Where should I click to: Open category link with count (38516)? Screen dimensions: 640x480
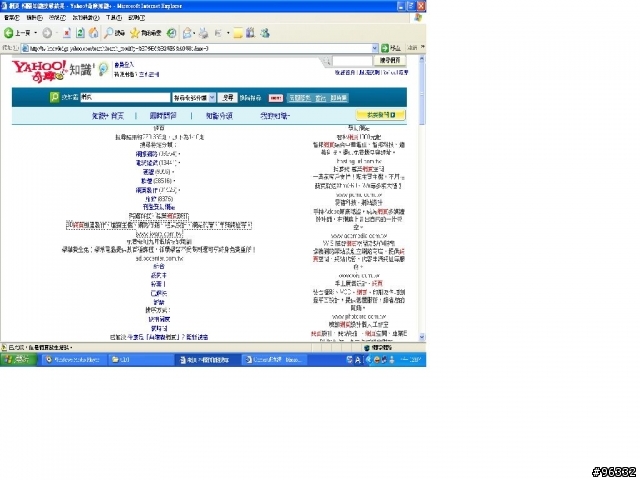point(148,181)
